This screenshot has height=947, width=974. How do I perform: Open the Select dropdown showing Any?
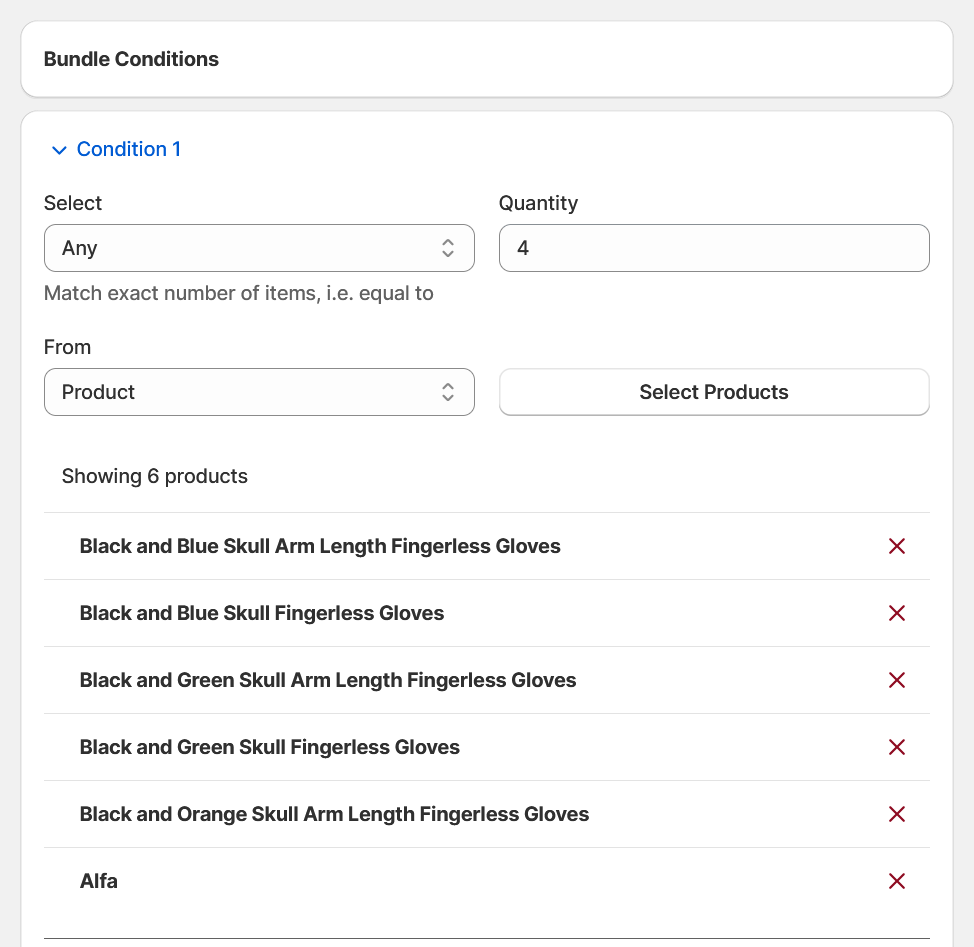[x=259, y=248]
